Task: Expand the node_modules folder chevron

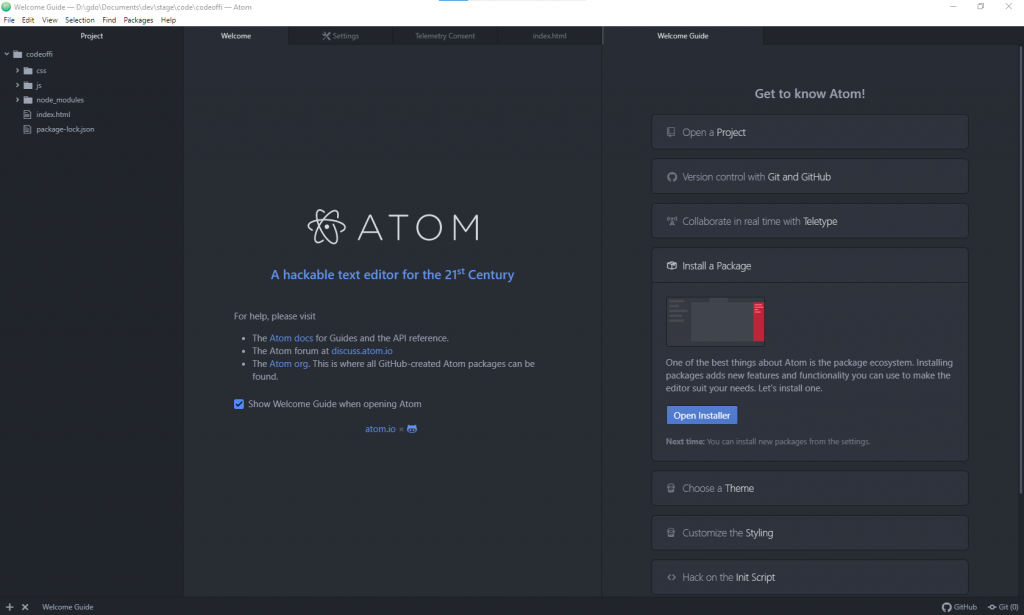Action: pyautogui.click(x=17, y=100)
